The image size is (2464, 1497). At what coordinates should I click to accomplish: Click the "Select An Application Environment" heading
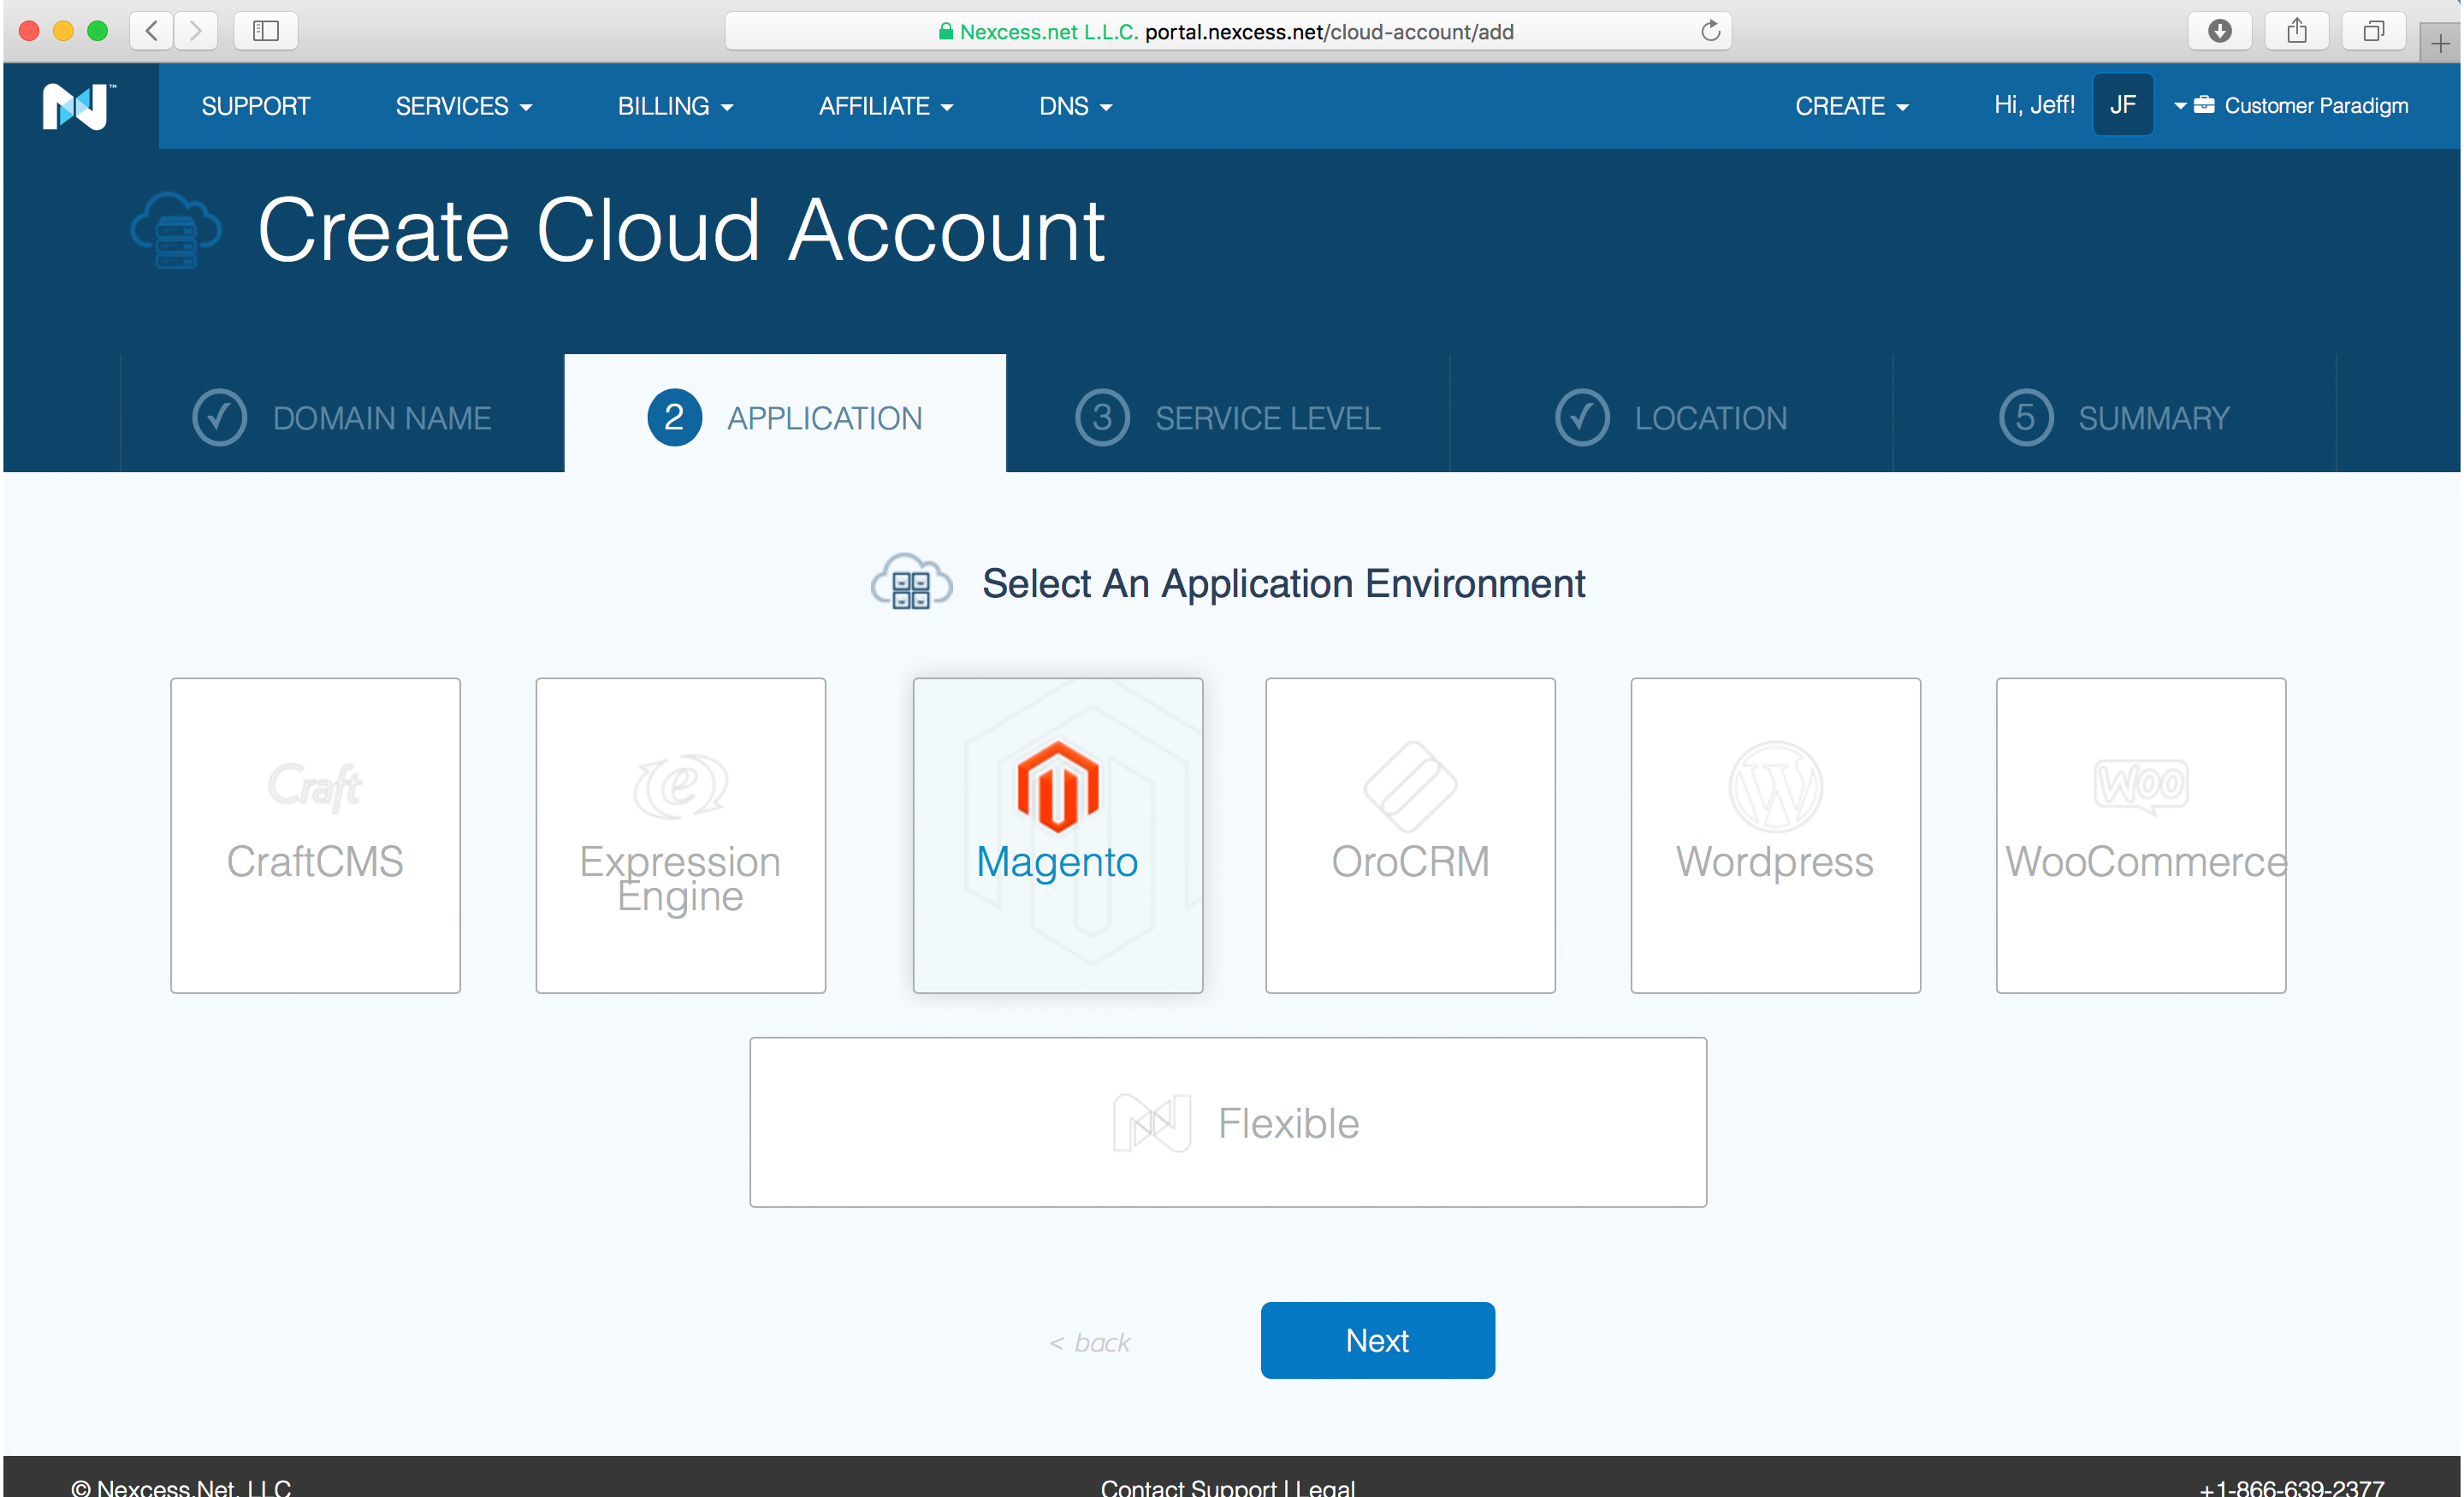[1283, 583]
